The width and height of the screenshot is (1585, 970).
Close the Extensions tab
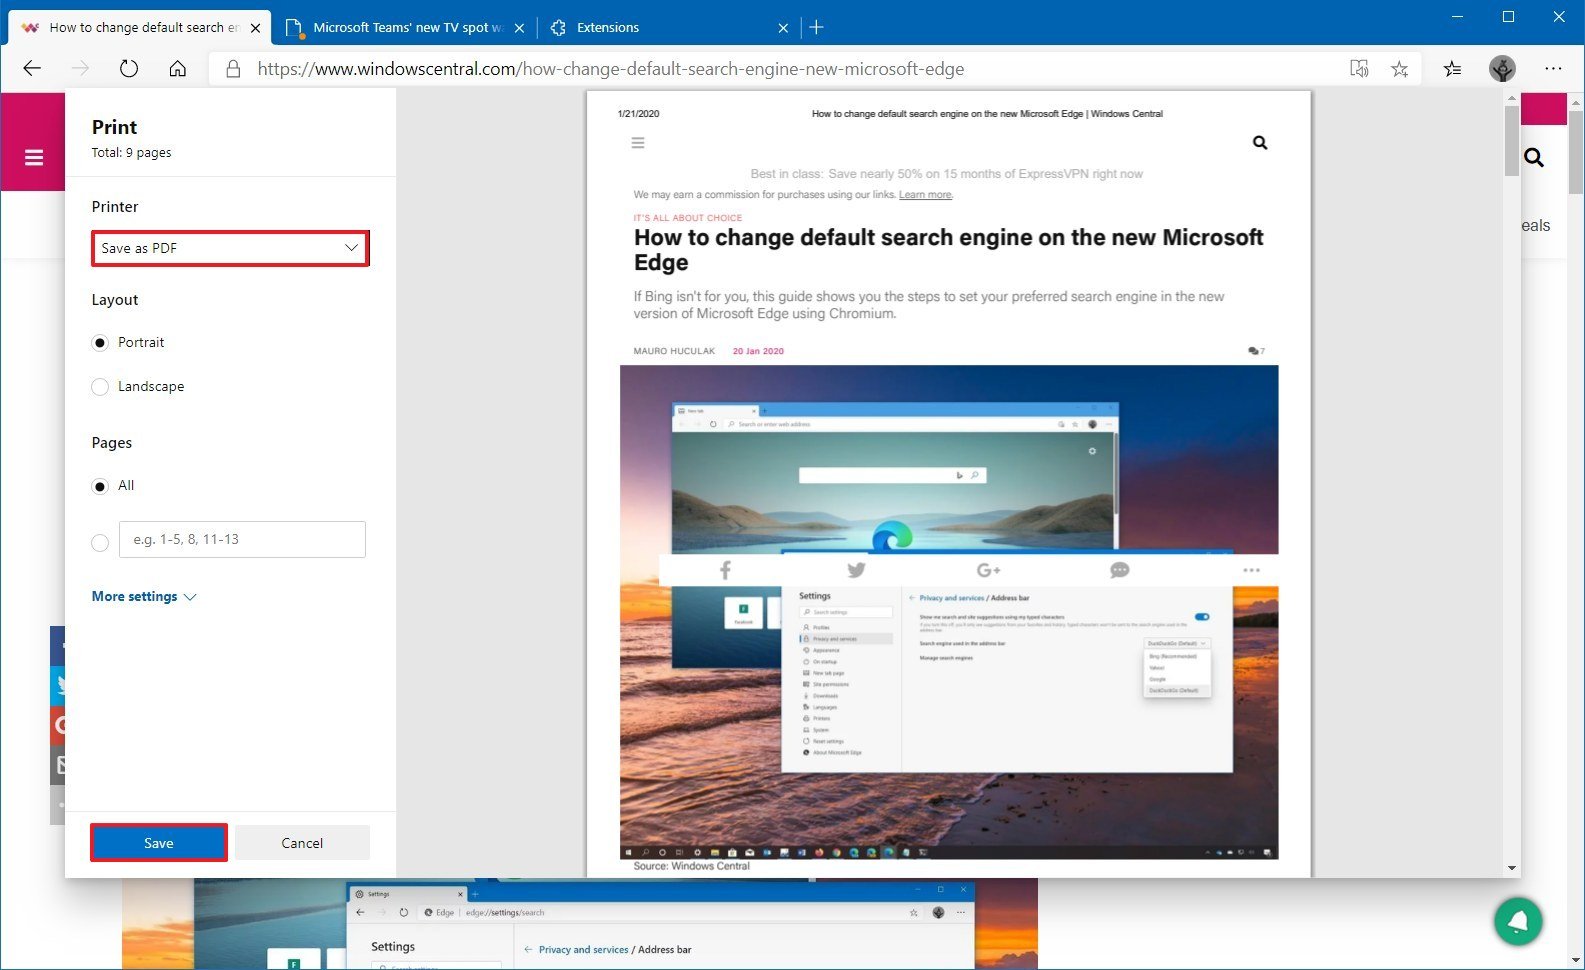[x=783, y=28]
